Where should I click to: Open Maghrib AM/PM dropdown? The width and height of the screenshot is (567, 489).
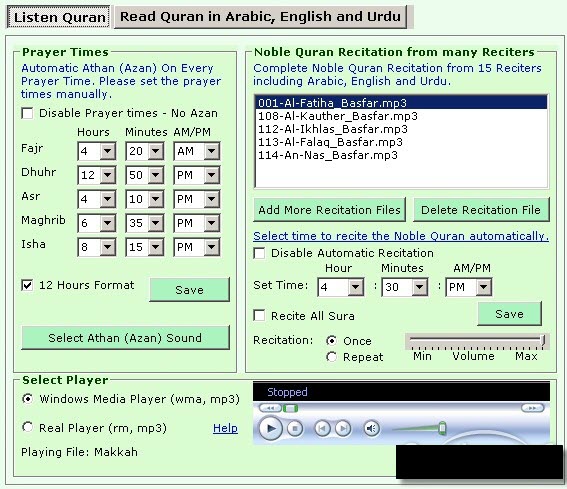(x=212, y=223)
